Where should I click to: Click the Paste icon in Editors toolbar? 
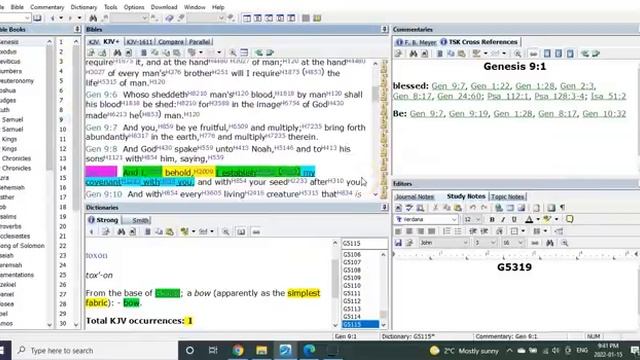pos(458,208)
